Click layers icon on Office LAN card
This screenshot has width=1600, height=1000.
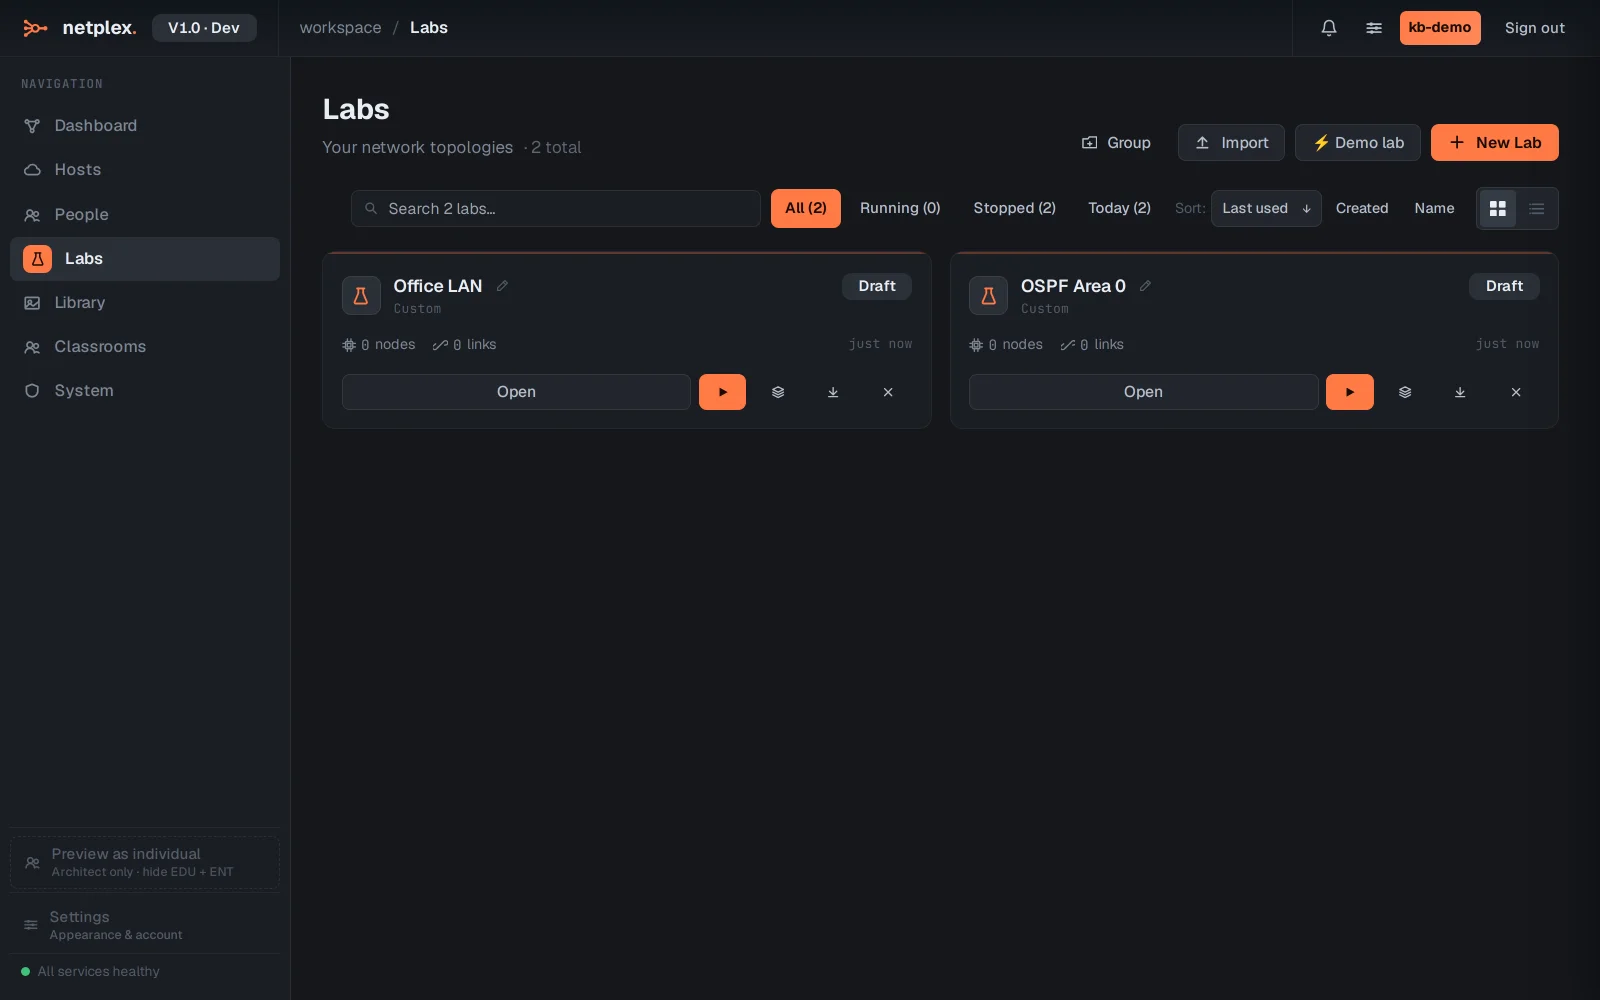[778, 392]
